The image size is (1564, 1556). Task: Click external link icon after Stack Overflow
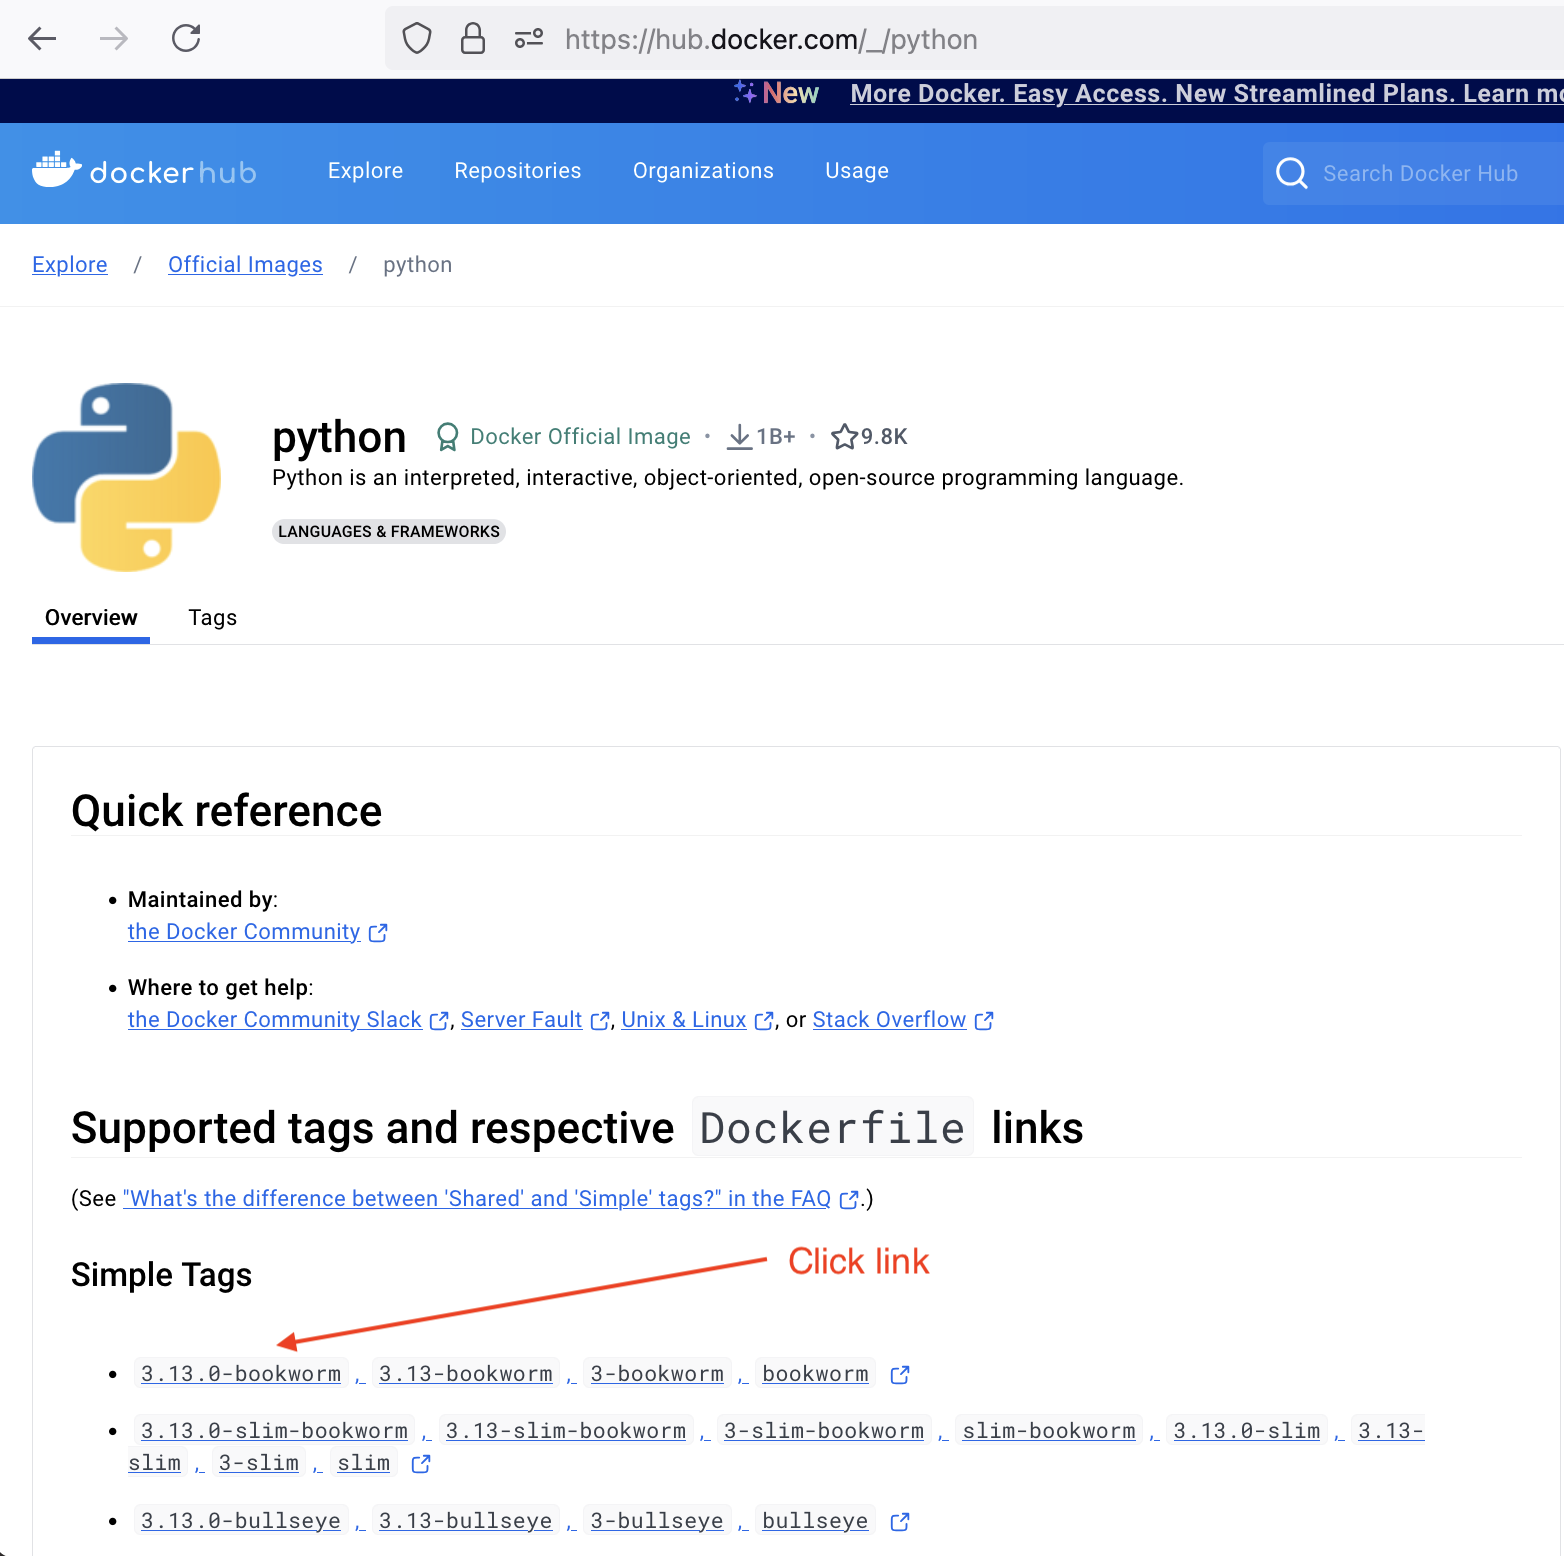point(984,1021)
